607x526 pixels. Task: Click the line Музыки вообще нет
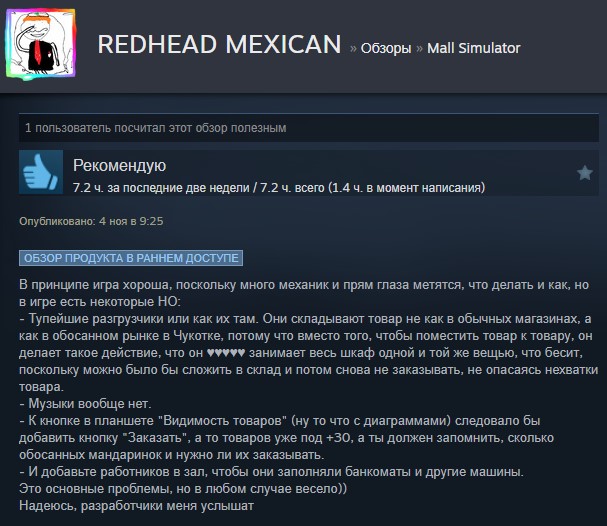coord(85,404)
